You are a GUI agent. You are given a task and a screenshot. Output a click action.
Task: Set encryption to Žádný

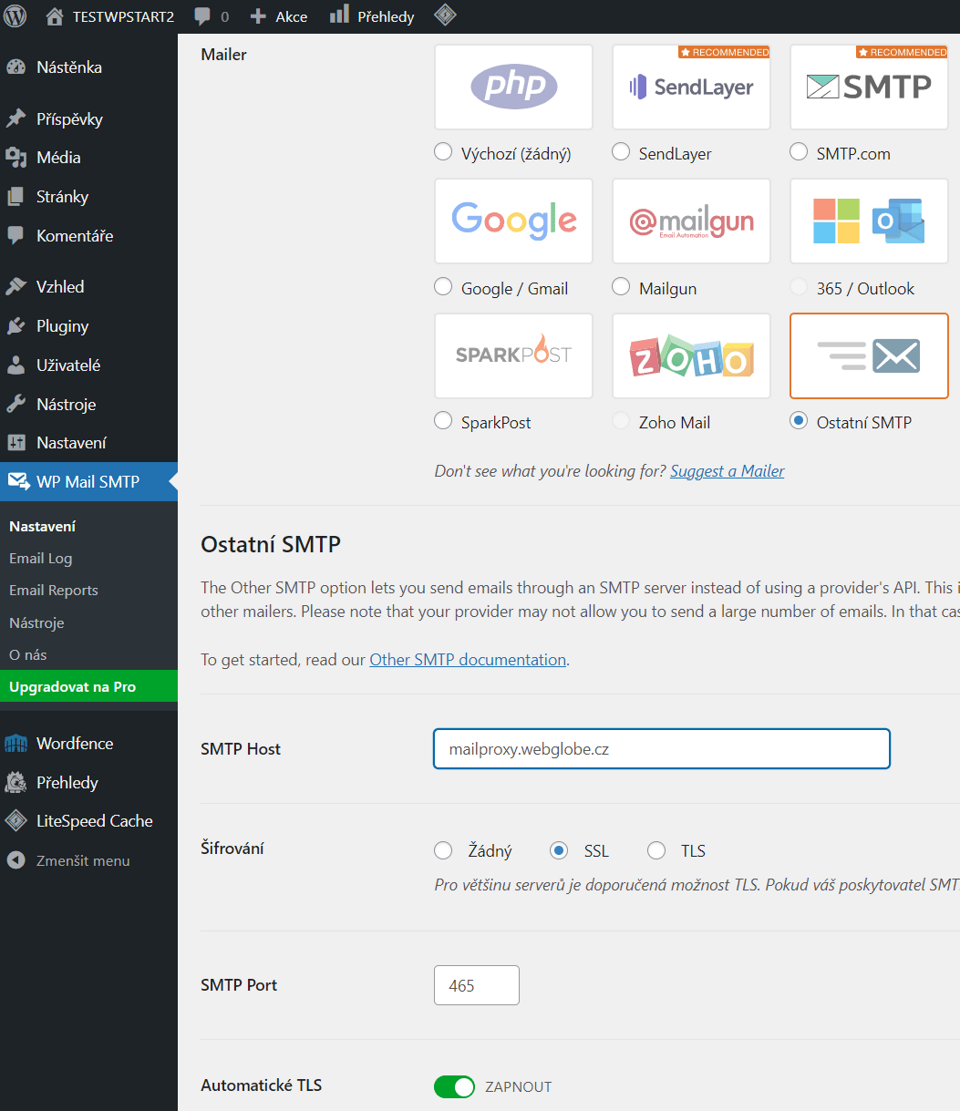click(444, 850)
